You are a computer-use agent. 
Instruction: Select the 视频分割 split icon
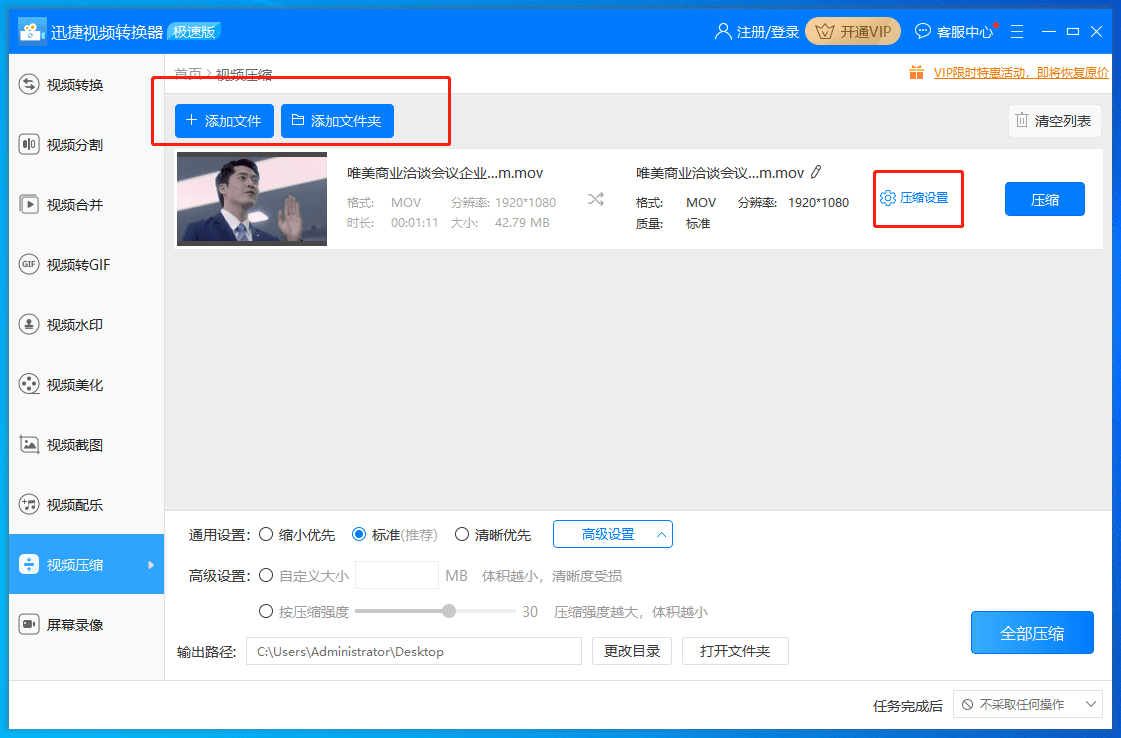coord(29,144)
